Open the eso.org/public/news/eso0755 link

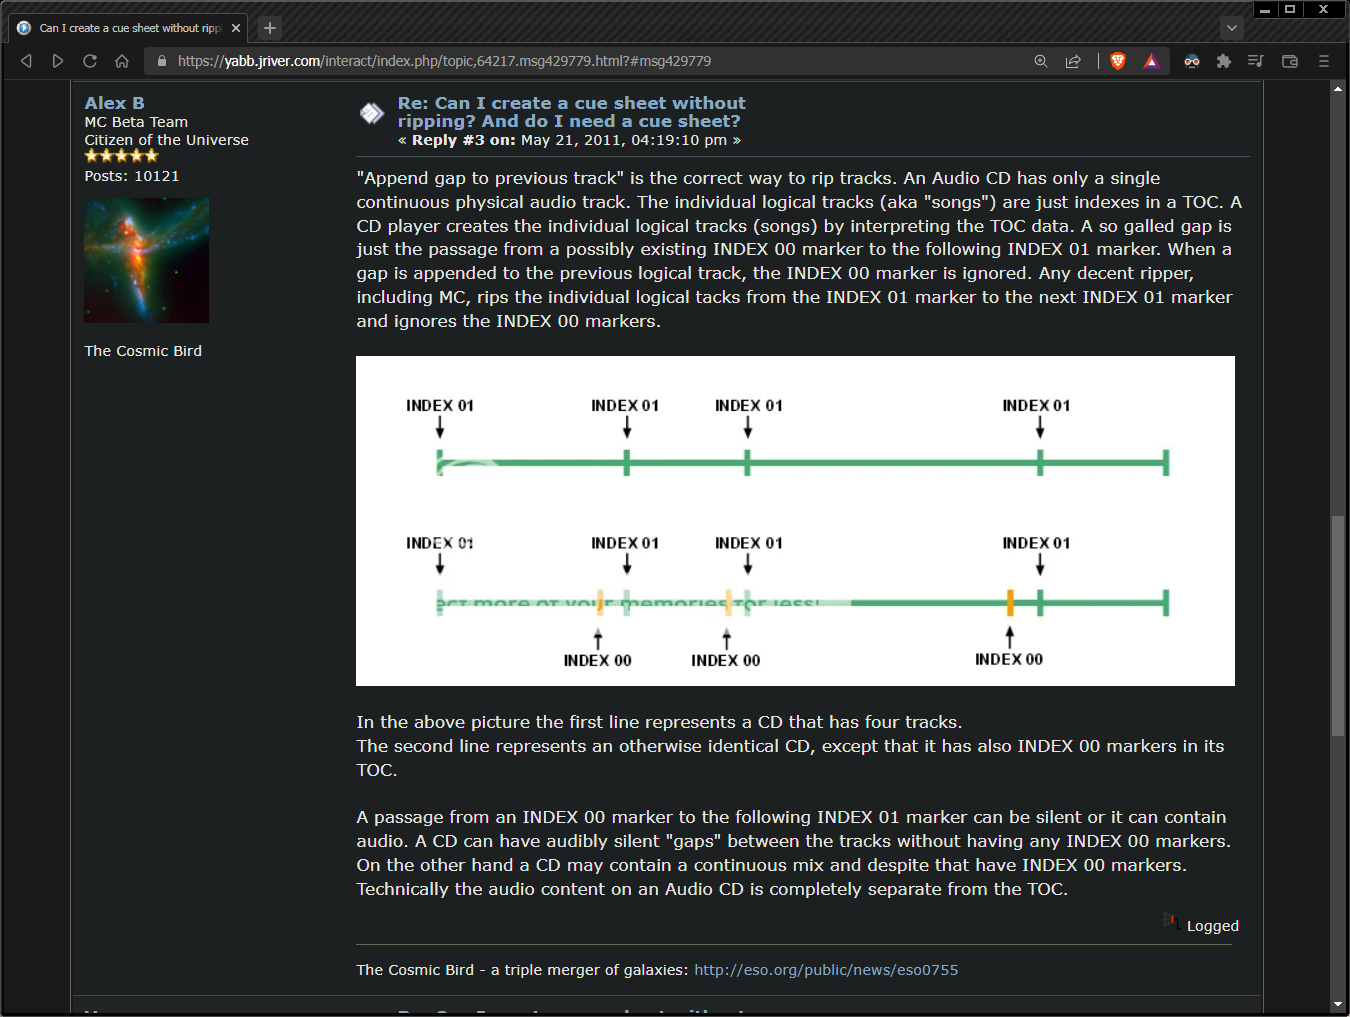pyautogui.click(x=826, y=970)
